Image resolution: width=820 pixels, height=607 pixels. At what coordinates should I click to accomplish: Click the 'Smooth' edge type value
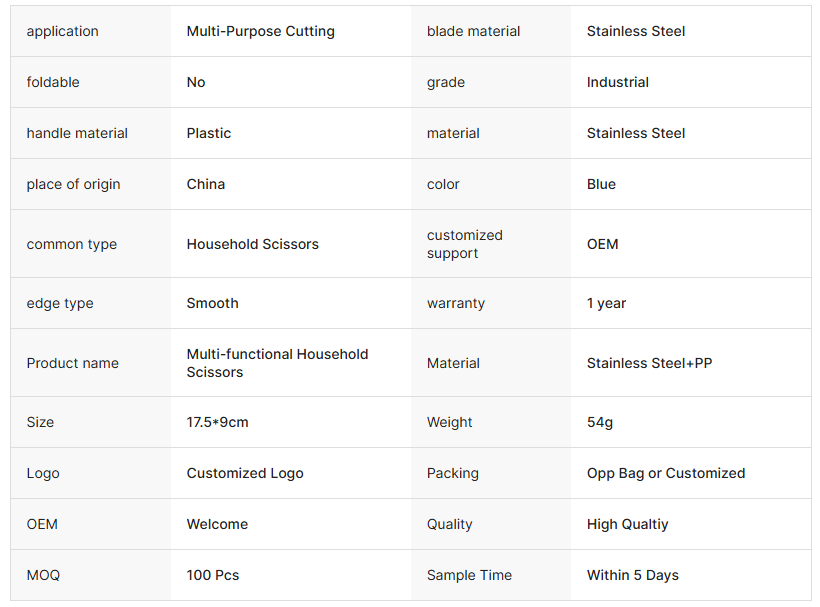(212, 303)
